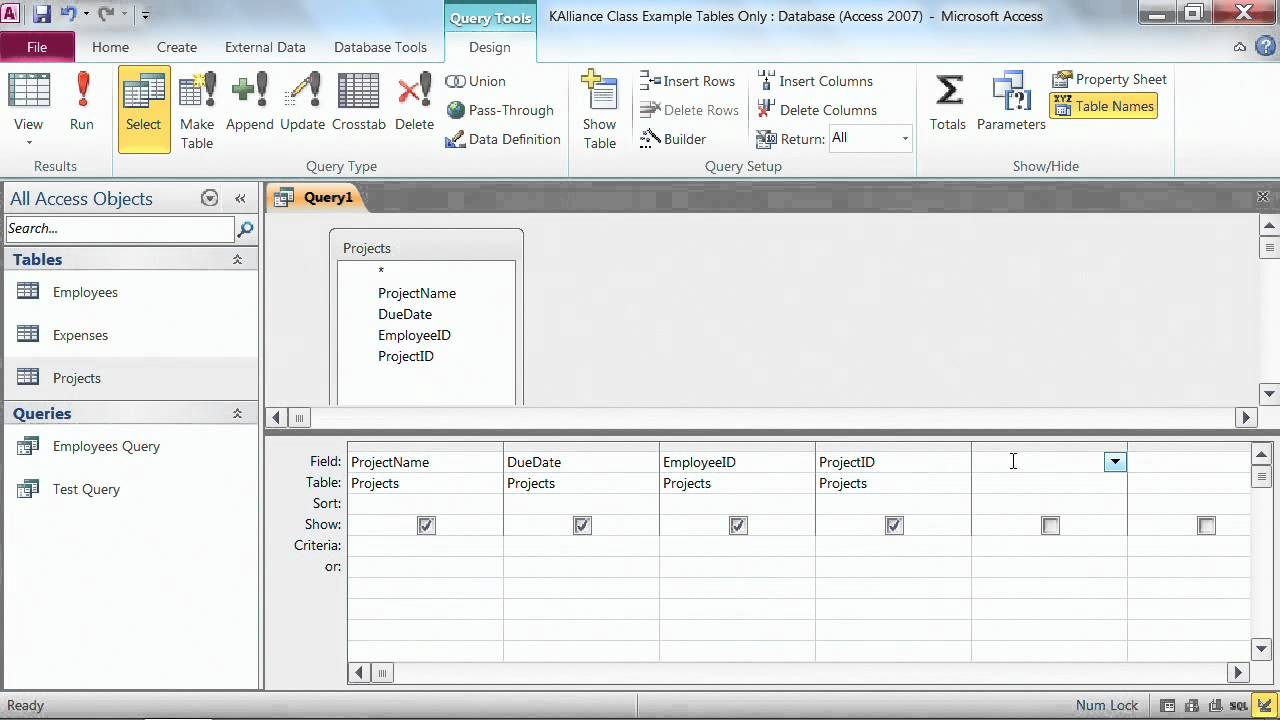Open the expression Builder
The height and width of the screenshot is (720, 1280).
click(673, 139)
